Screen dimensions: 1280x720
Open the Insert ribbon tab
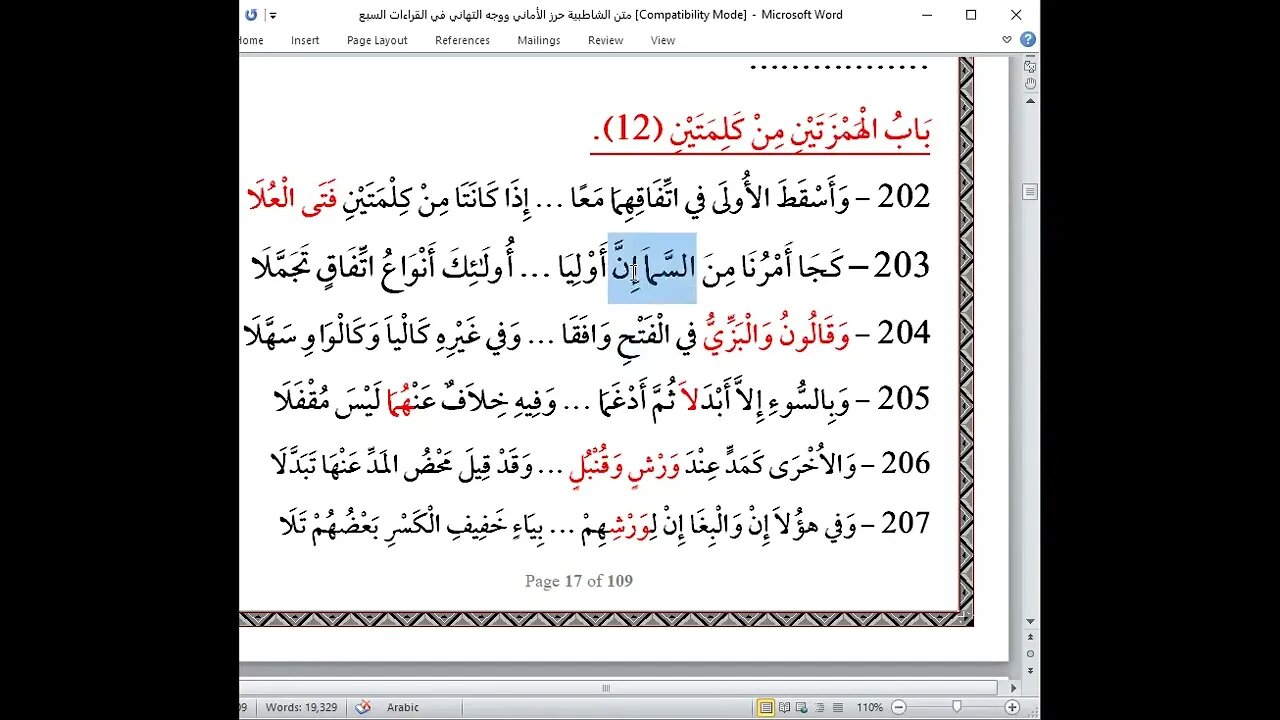click(305, 40)
